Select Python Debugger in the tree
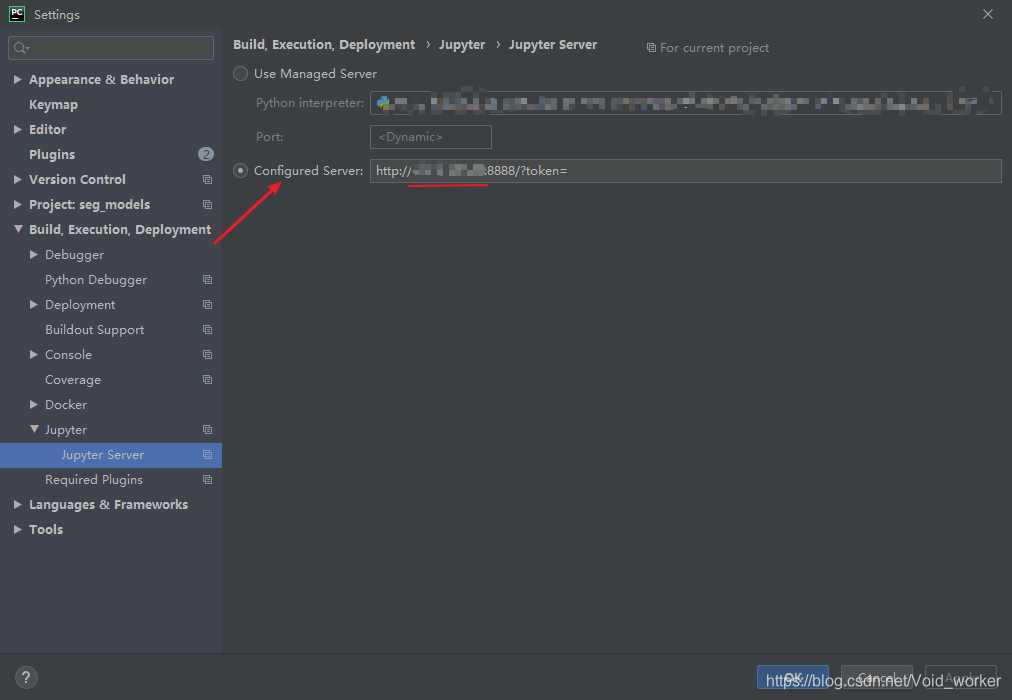The width and height of the screenshot is (1012, 700). pos(96,280)
